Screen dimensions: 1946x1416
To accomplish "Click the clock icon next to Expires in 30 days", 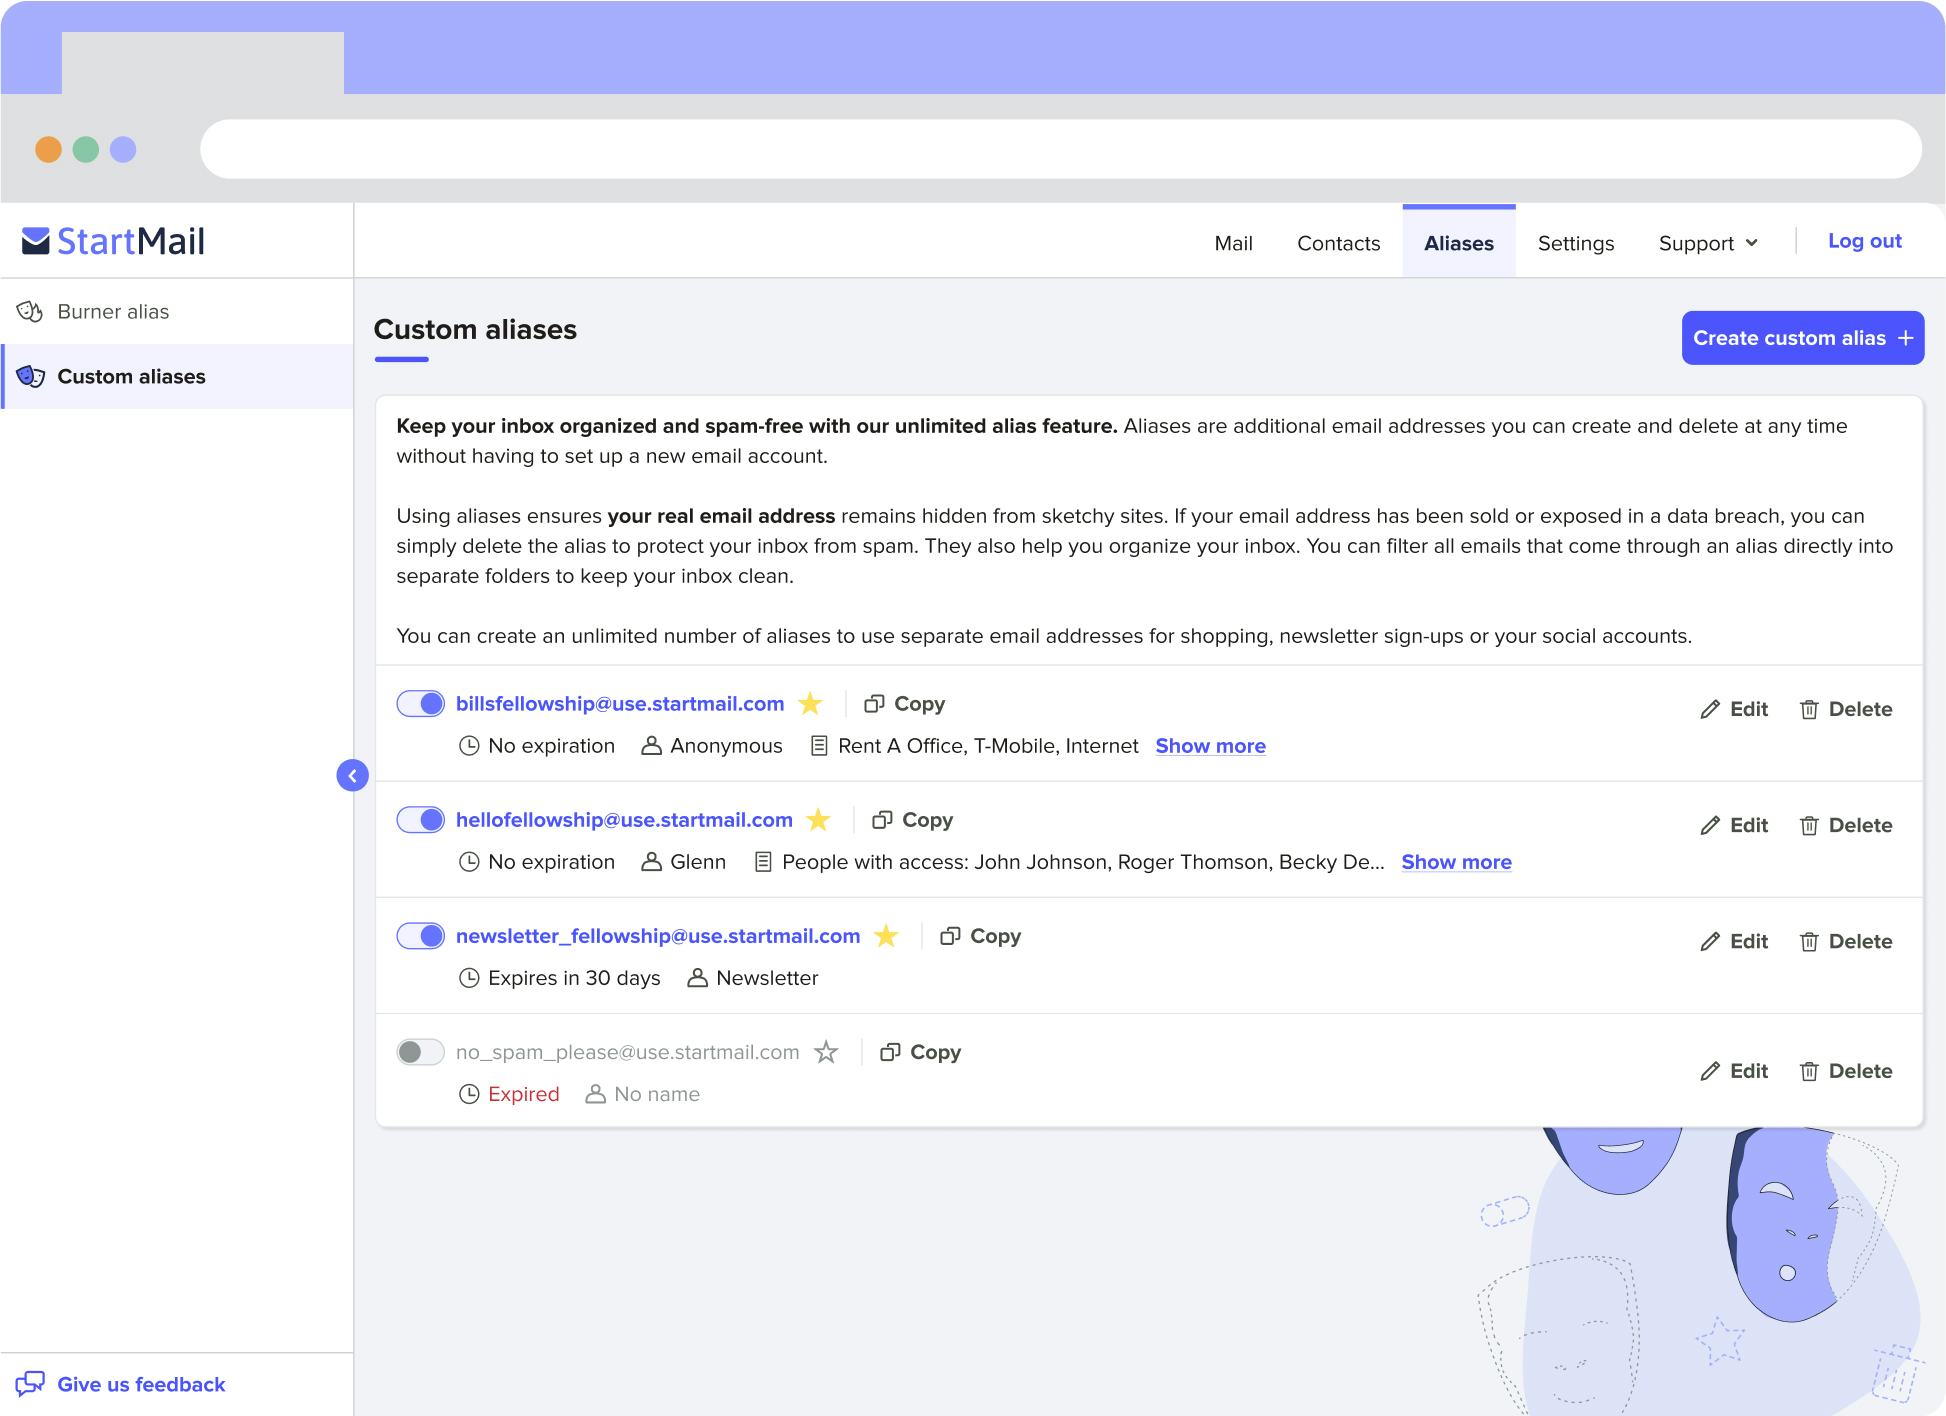I will [468, 978].
